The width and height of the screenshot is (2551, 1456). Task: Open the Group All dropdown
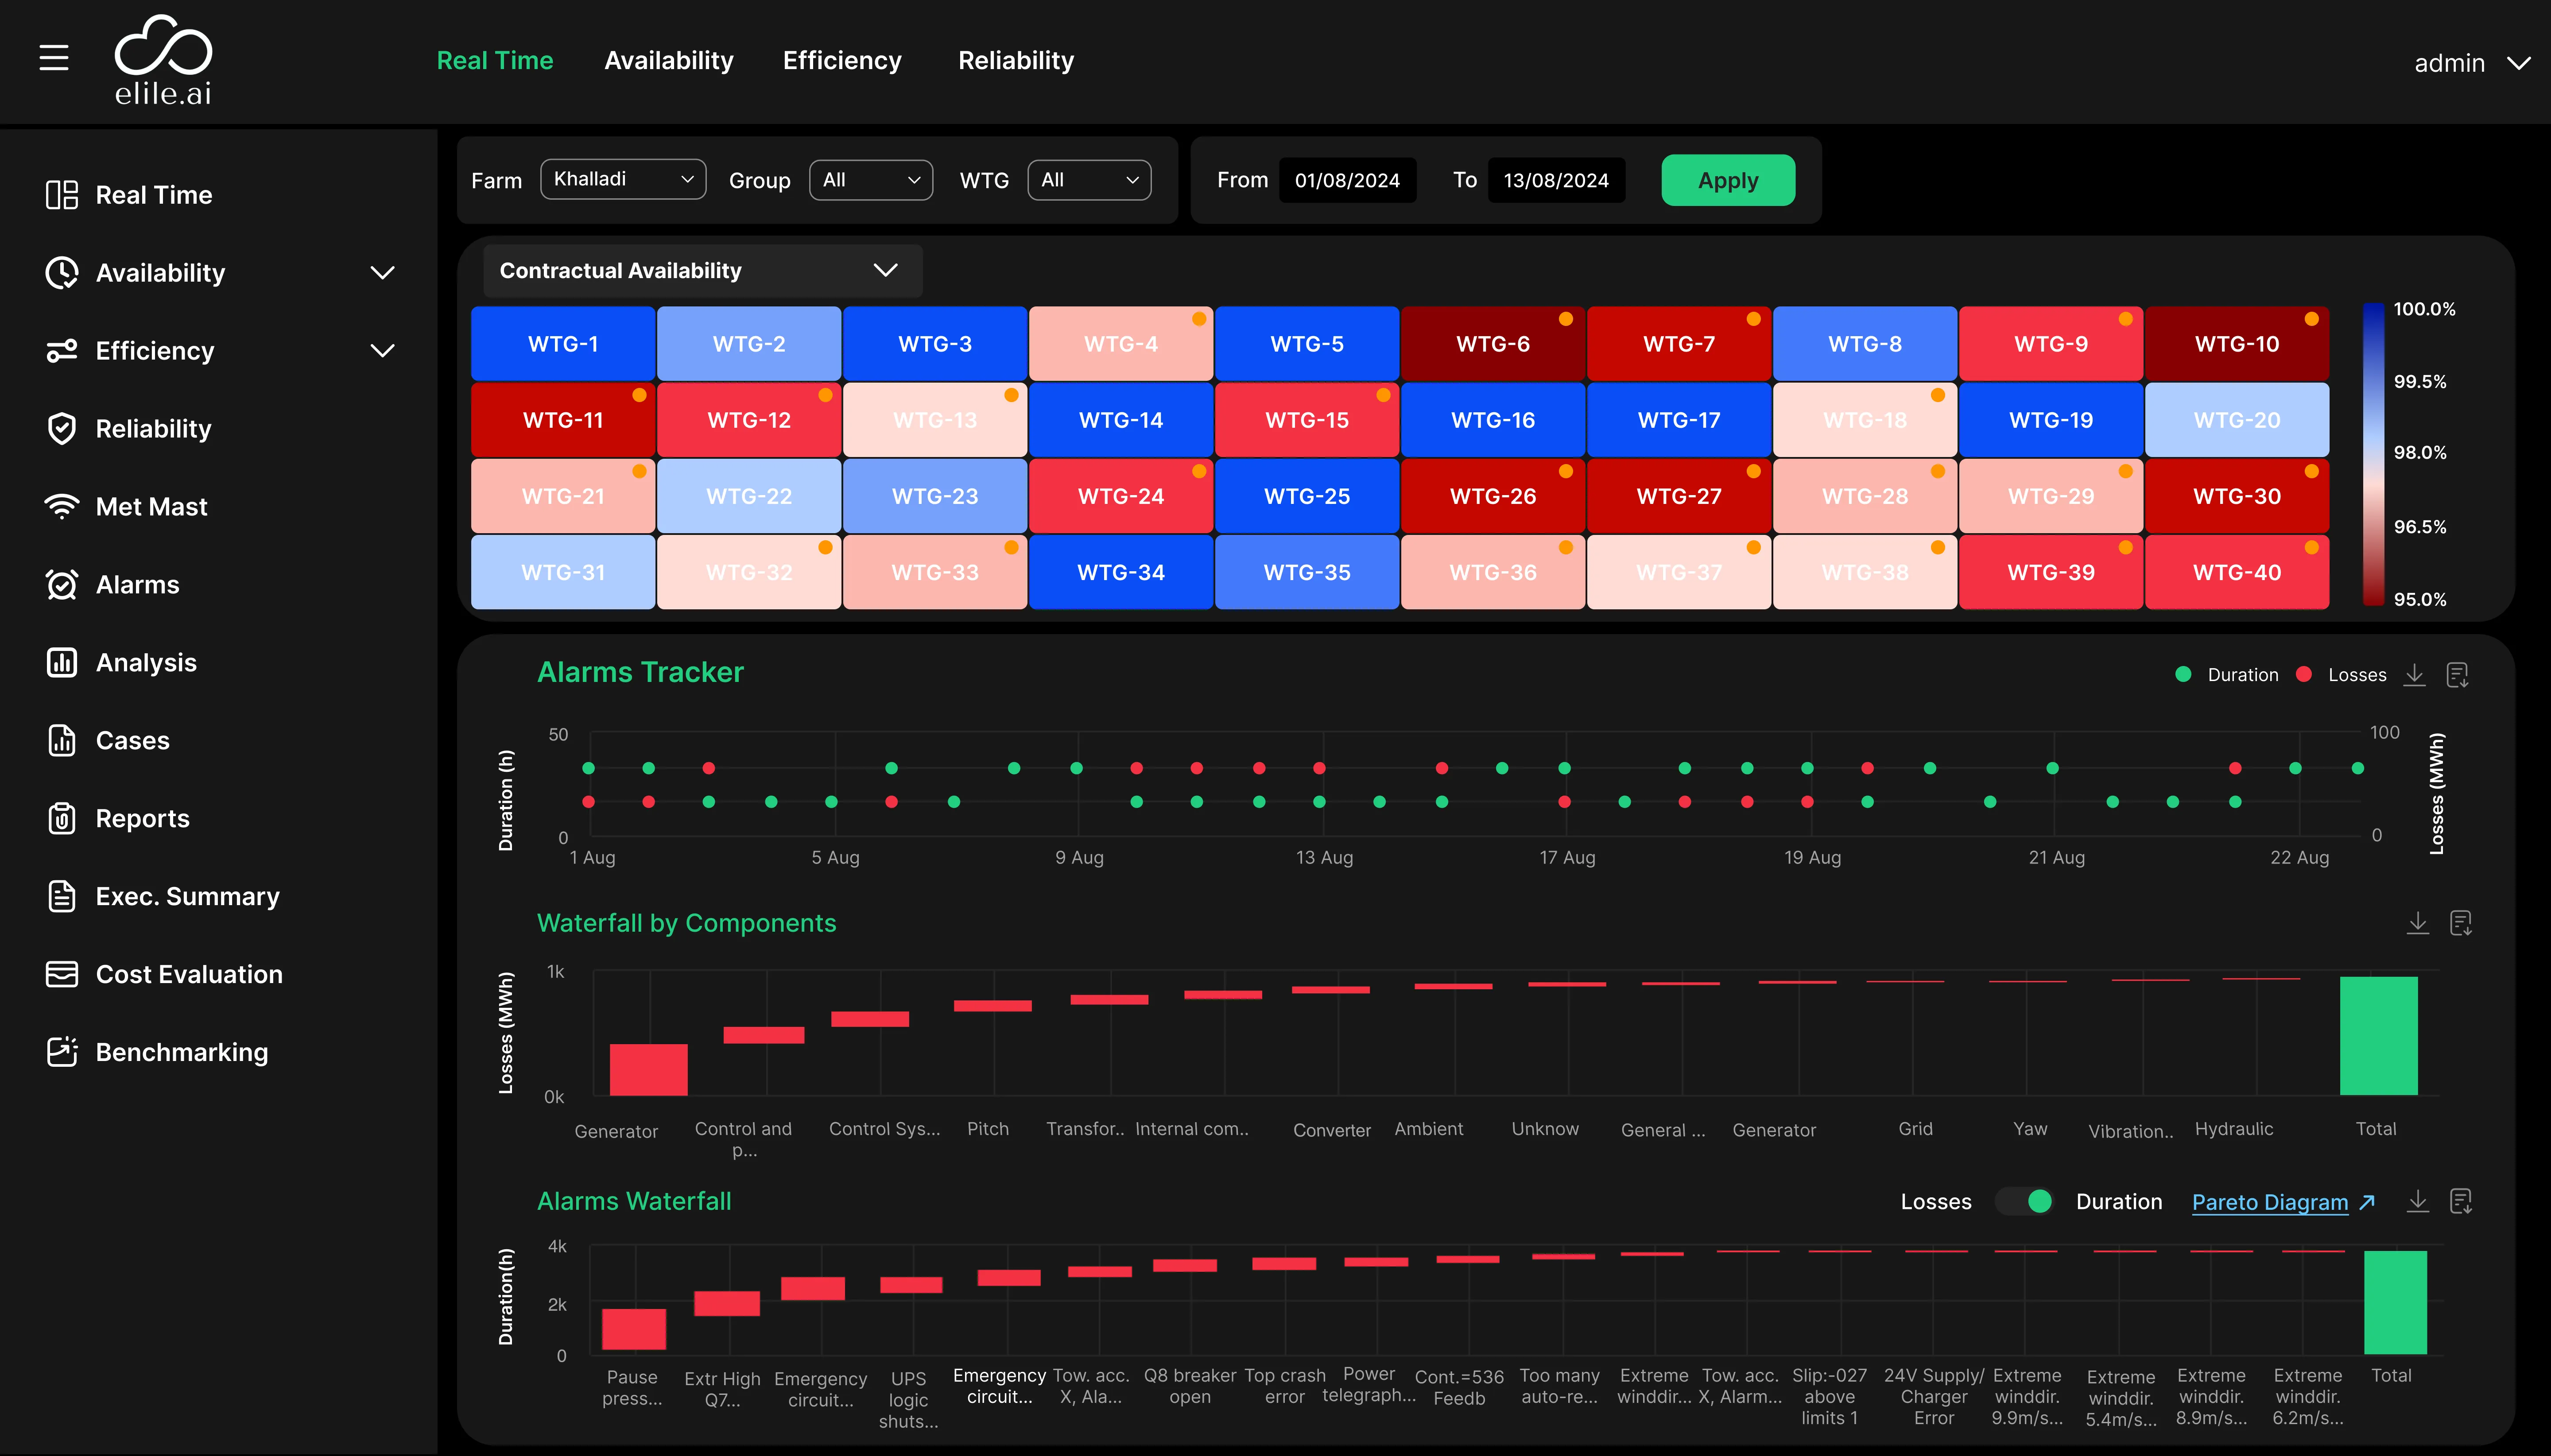pyautogui.click(x=871, y=180)
